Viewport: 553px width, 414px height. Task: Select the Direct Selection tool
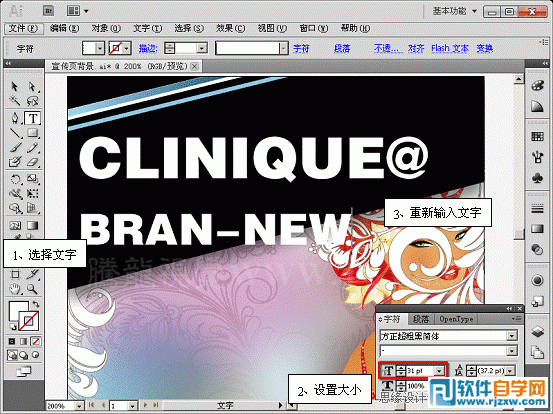click(x=32, y=86)
